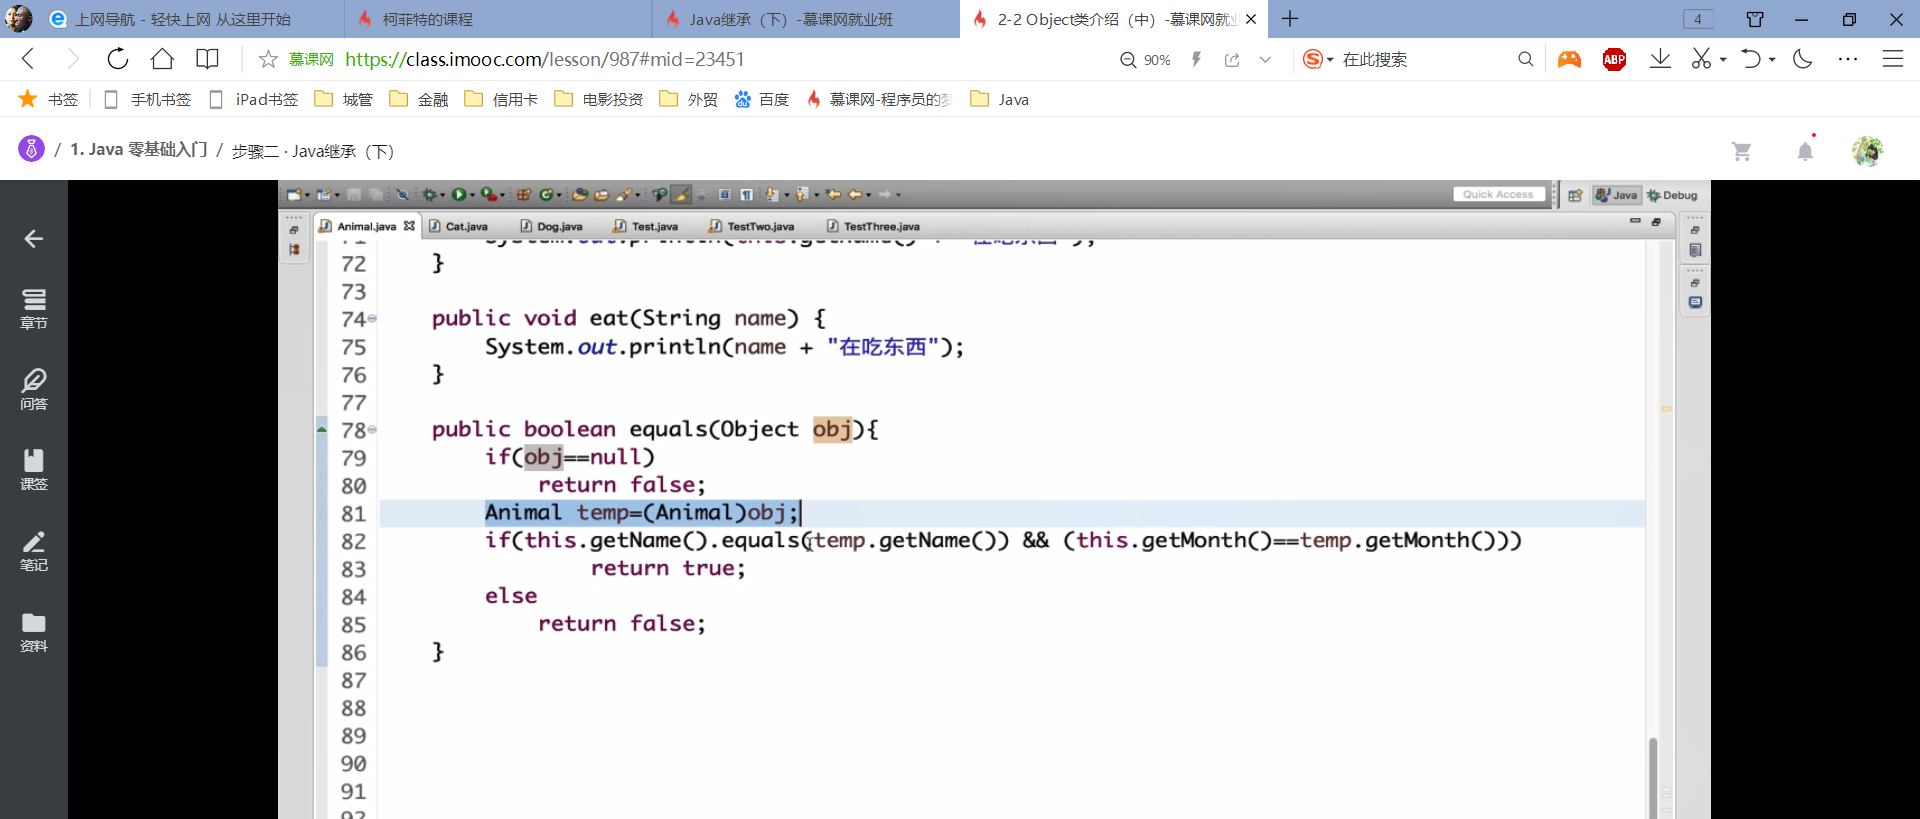This screenshot has height=819, width=1920.
Task: Click the Debug bug icon in Eclipse toolbar
Action: 429,194
